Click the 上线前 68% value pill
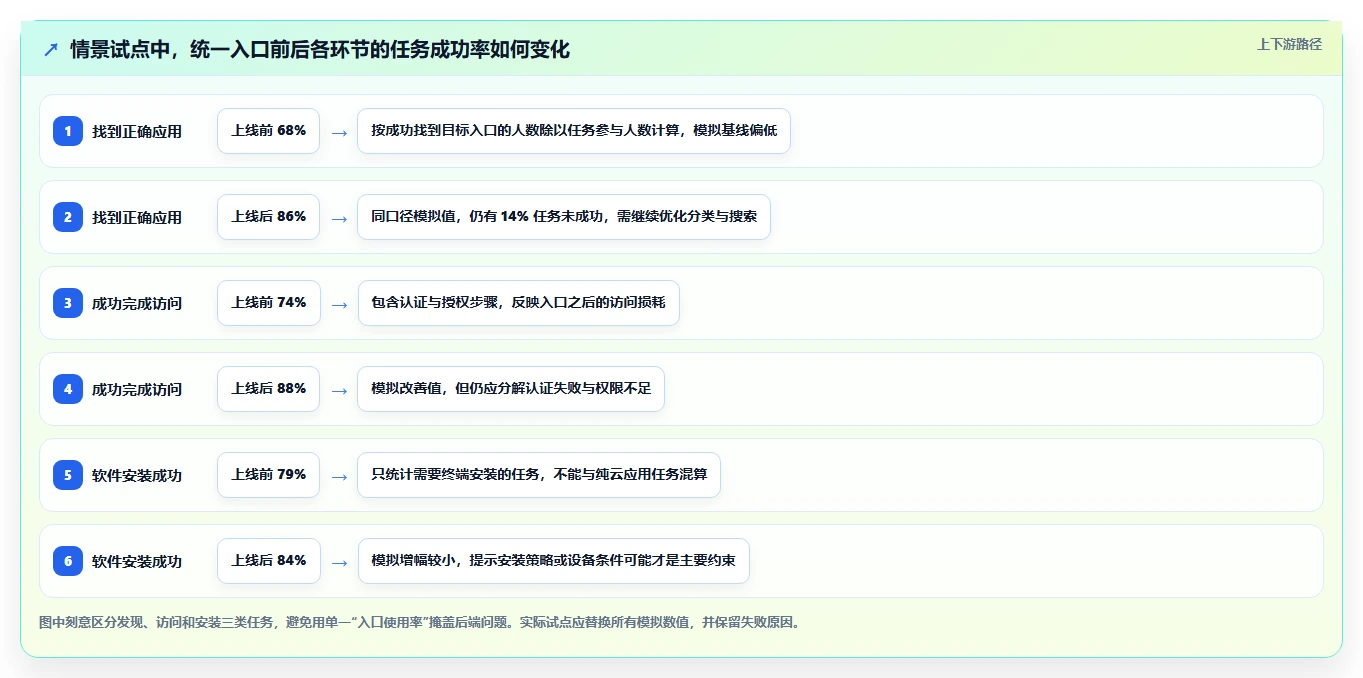Screen dimensions: 1363x678 click(269, 131)
